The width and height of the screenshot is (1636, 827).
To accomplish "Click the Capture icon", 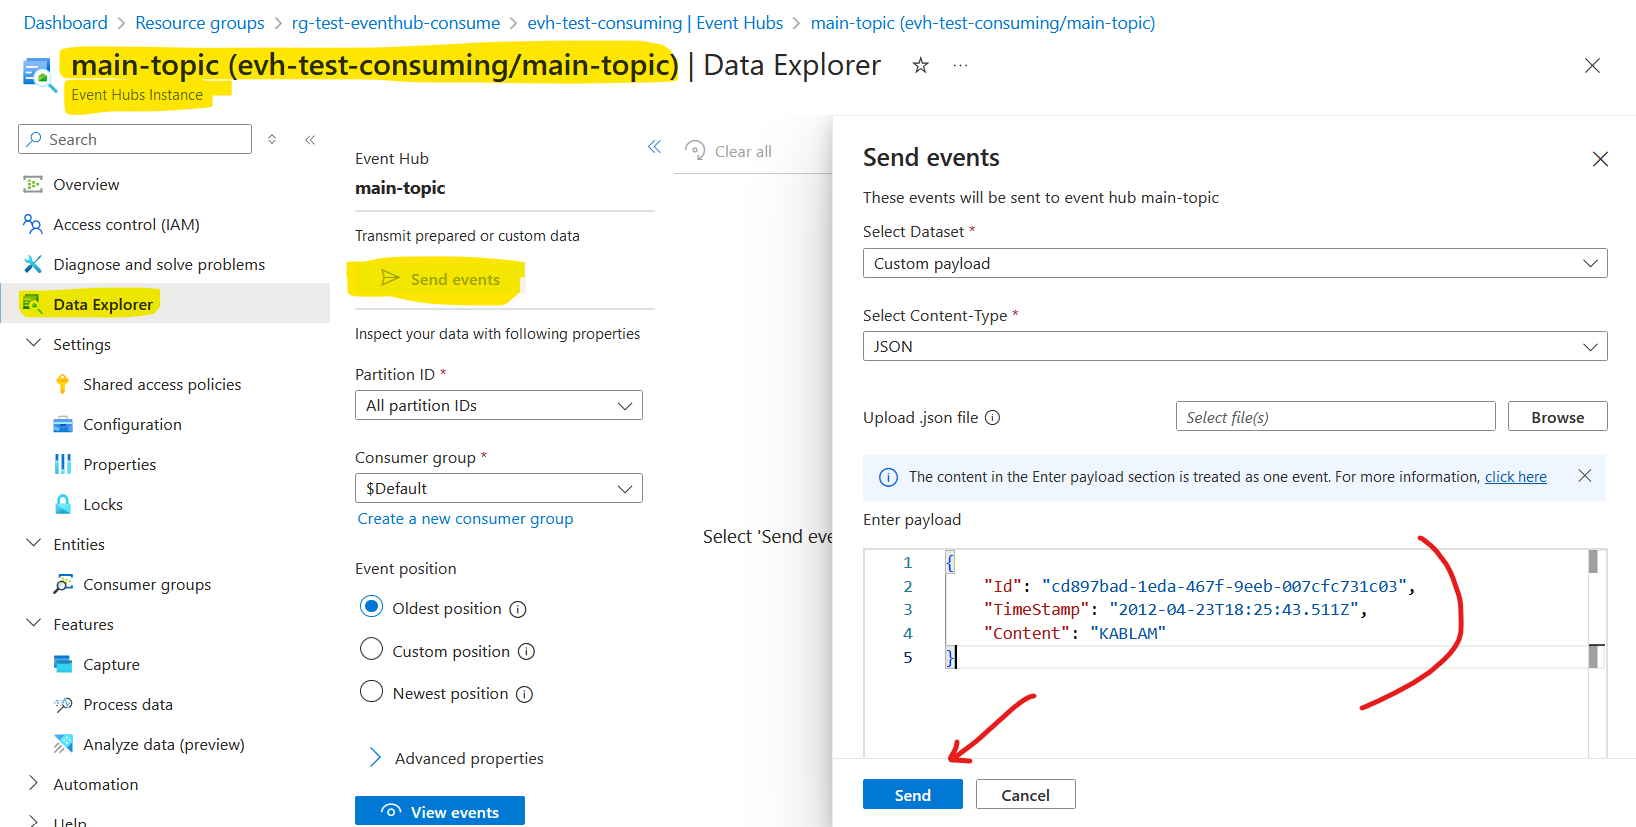I will (x=63, y=664).
